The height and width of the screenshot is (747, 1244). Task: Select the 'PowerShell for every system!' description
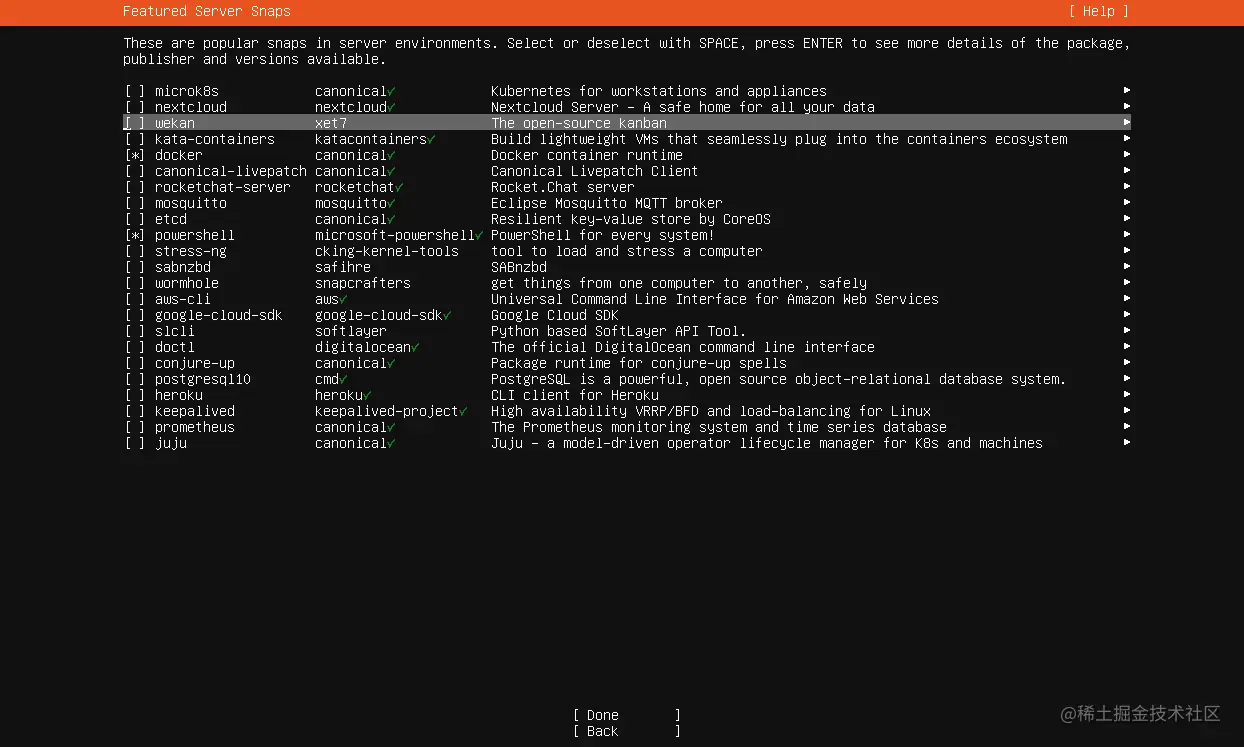(x=603, y=235)
